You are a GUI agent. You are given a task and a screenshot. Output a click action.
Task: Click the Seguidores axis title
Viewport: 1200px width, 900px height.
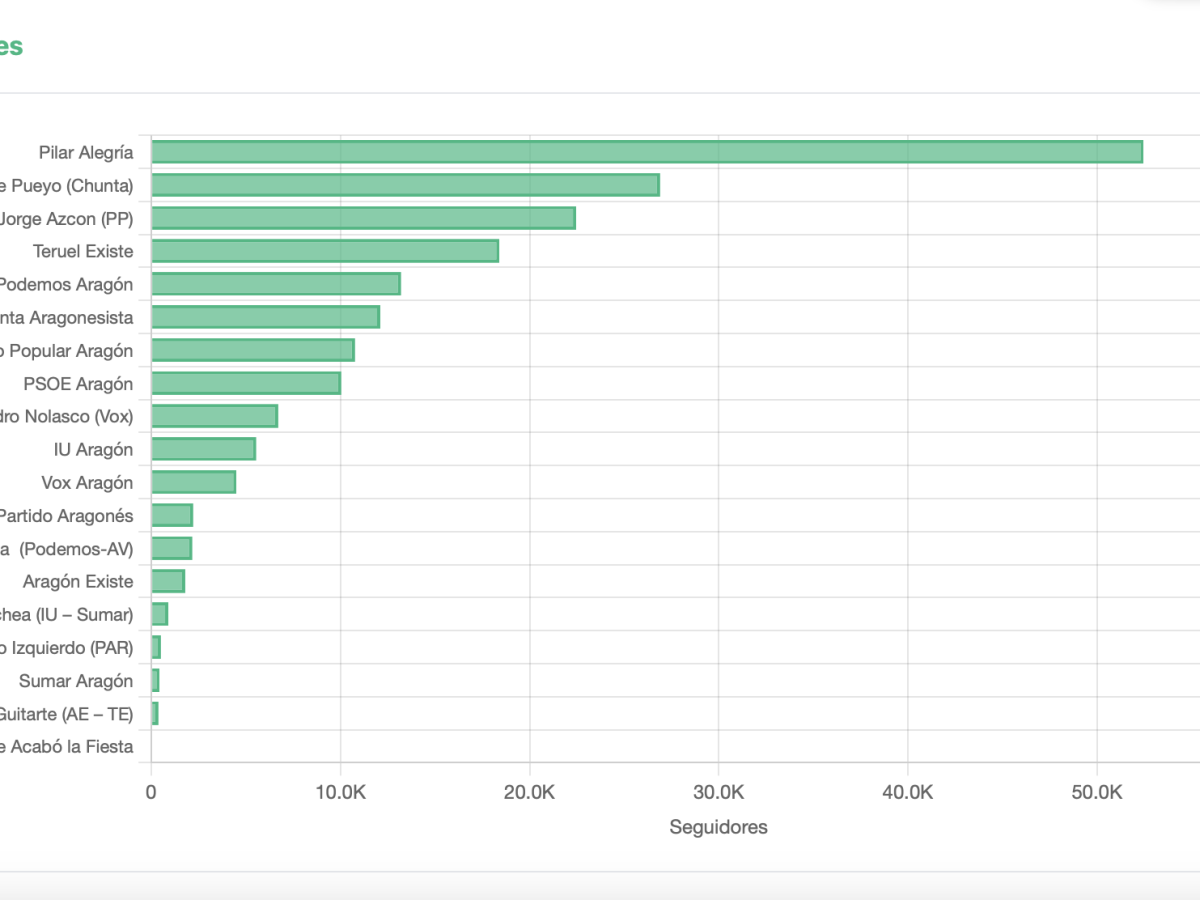pyautogui.click(x=718, y=827)
